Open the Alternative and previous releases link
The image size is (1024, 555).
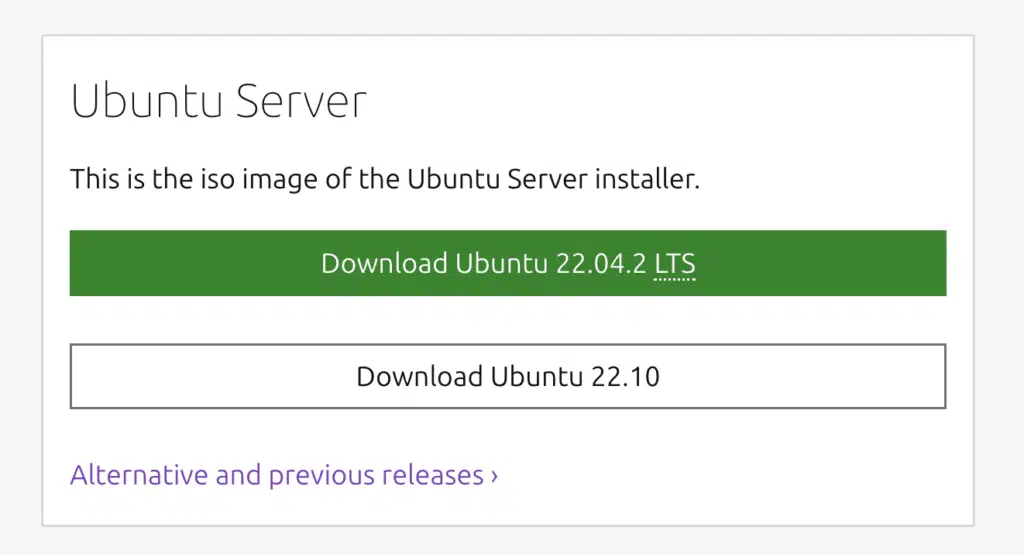click(284, 475)
